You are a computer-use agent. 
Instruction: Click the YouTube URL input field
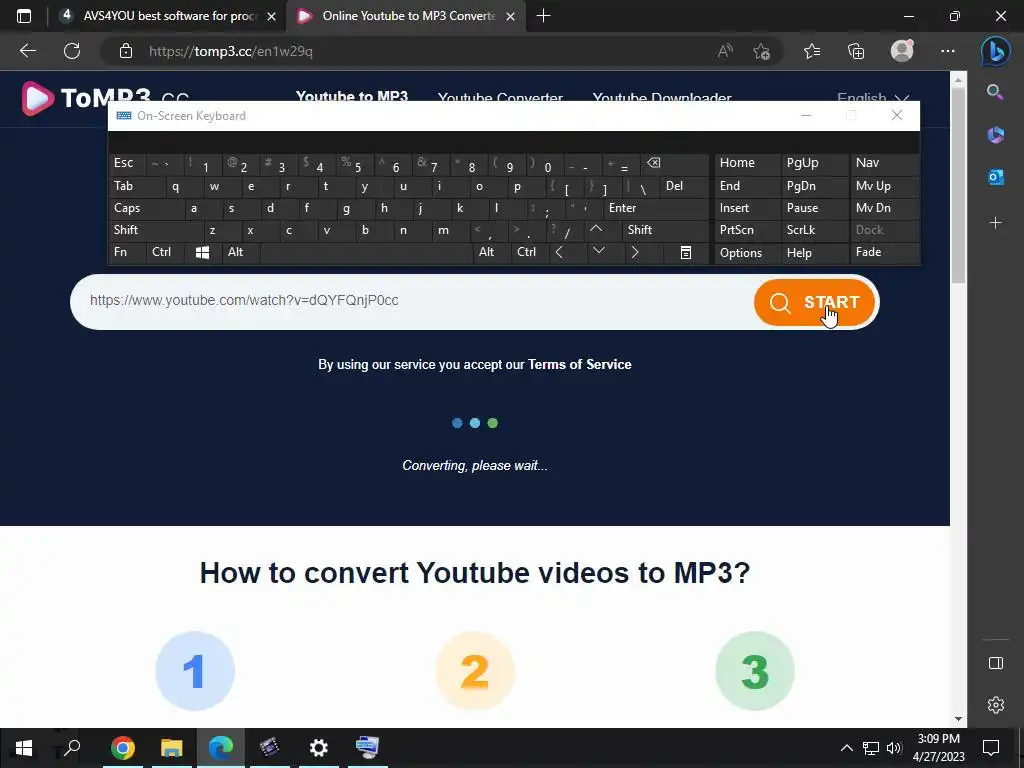click(411, 301)
